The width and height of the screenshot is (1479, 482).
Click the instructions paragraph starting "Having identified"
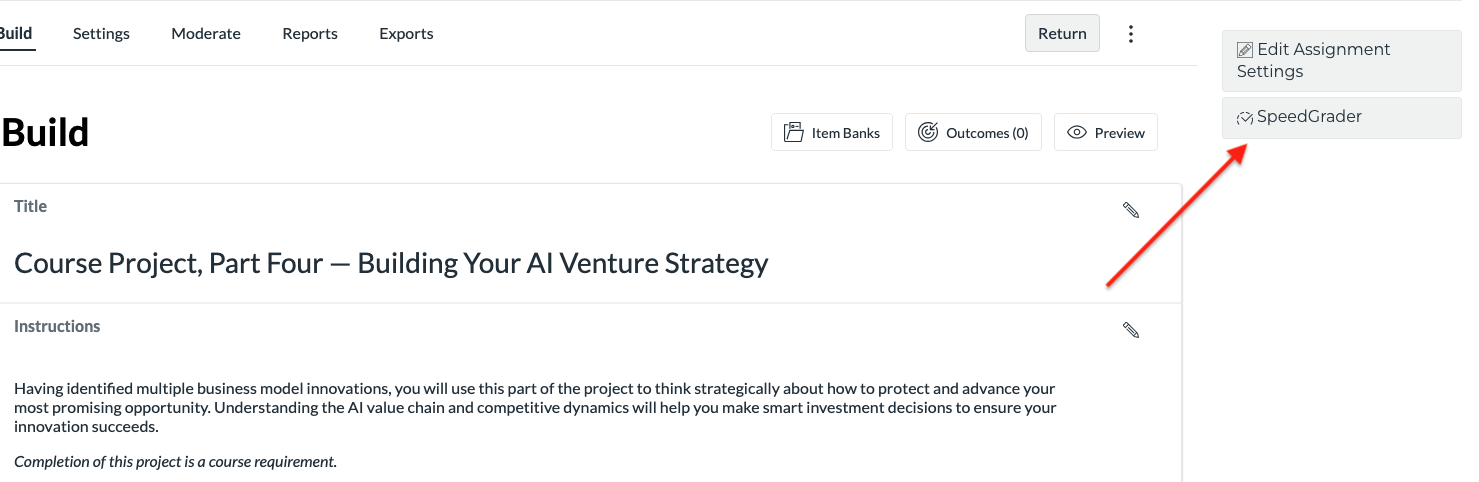point(535,407)
